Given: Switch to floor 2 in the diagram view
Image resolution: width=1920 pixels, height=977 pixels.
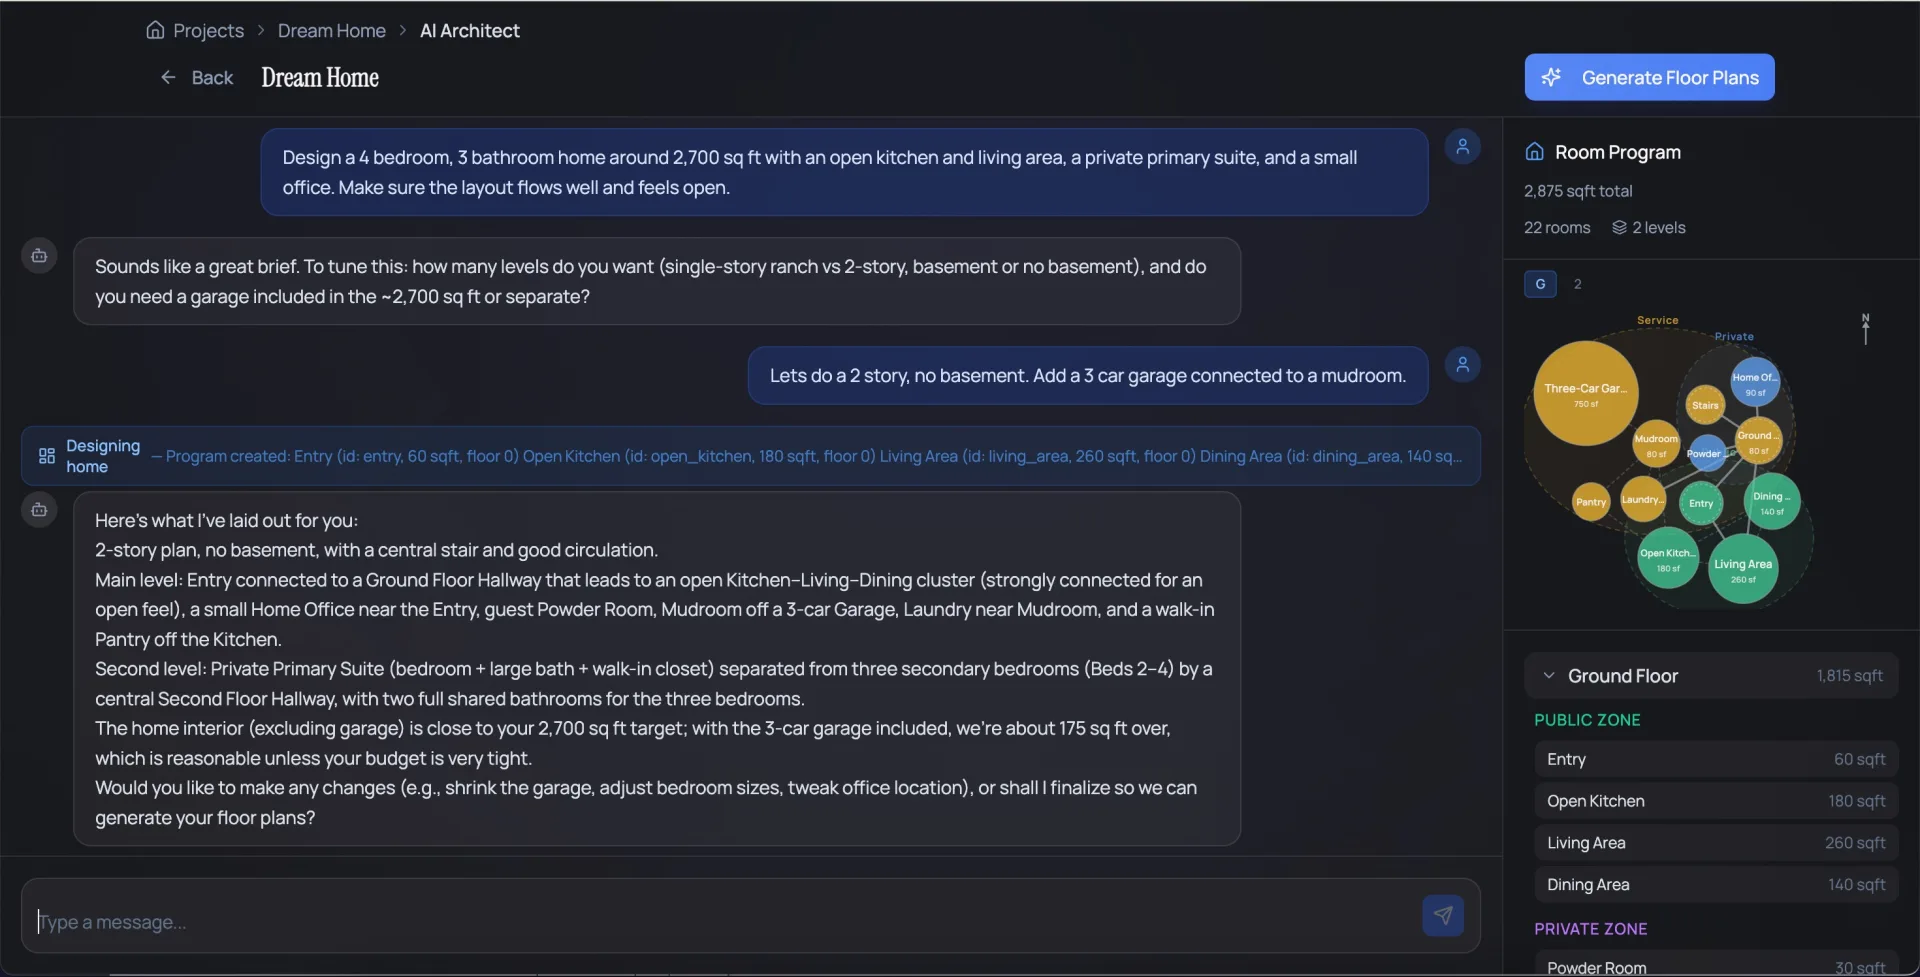Looking at the screenshot, I should [1578, 284].
